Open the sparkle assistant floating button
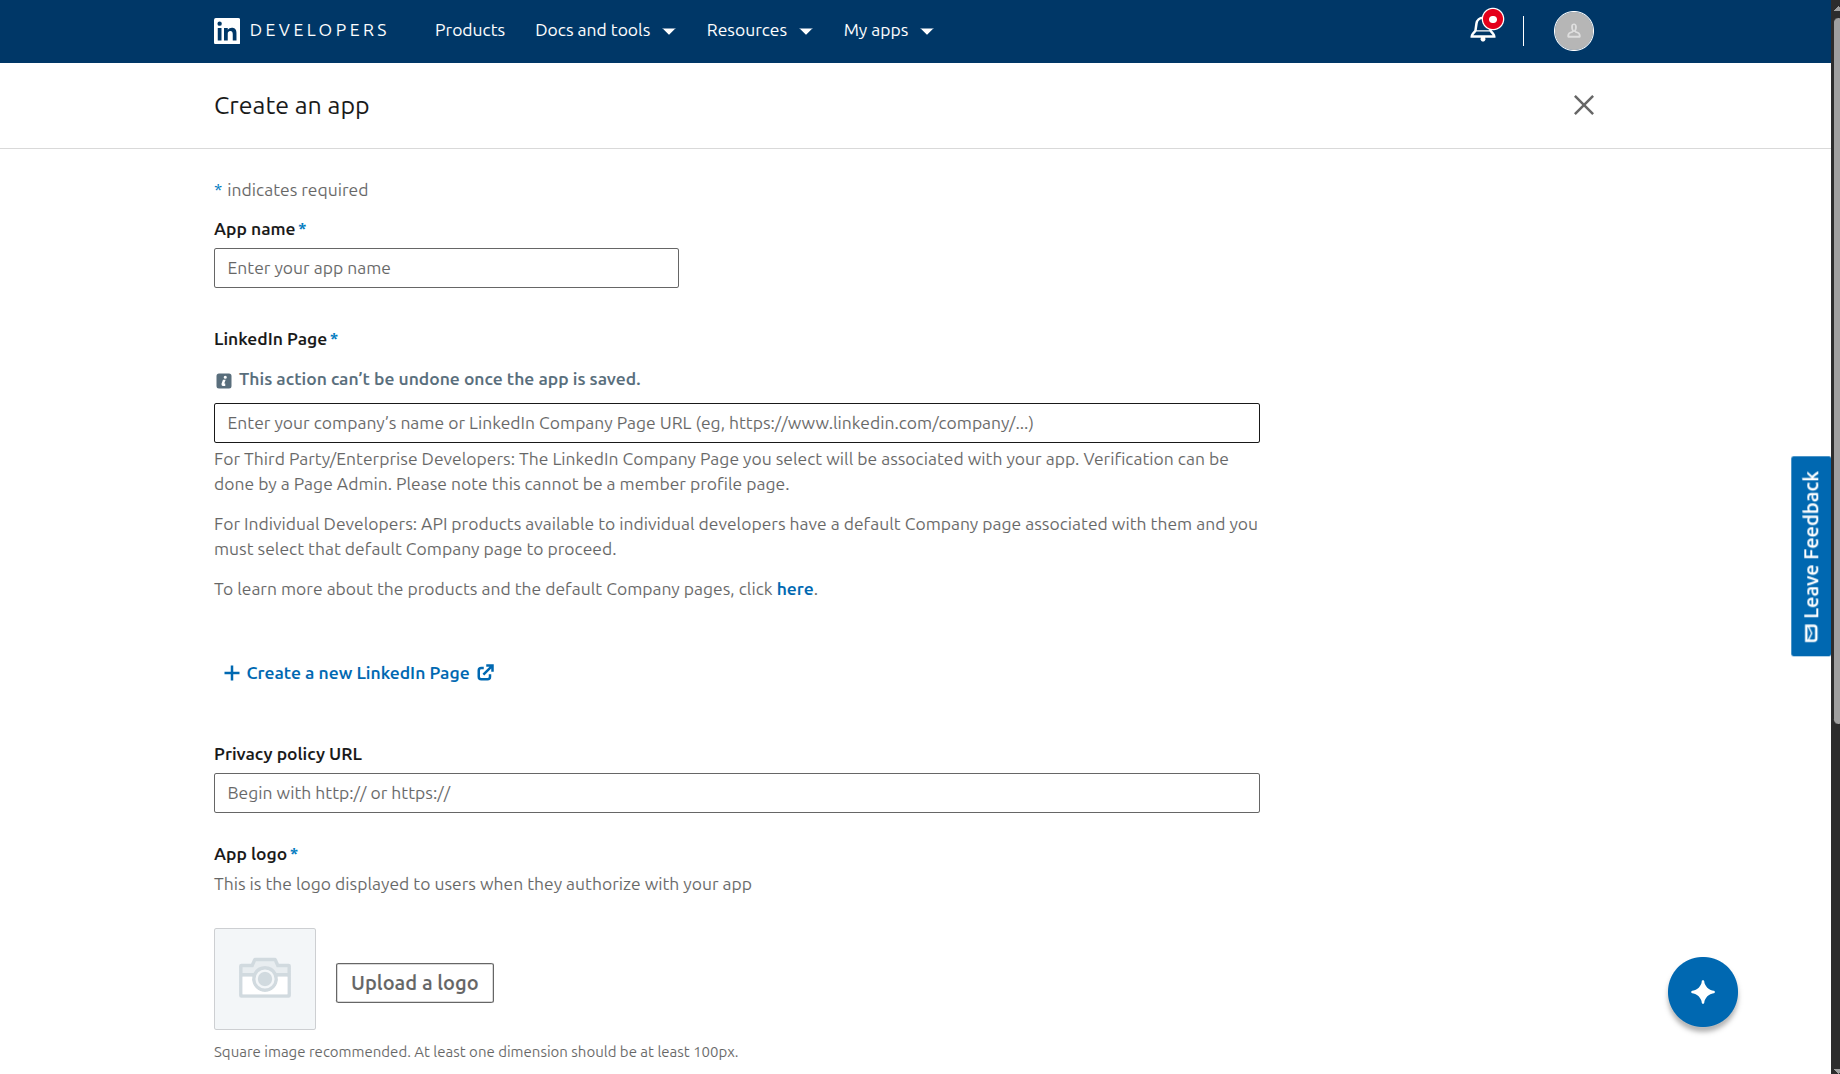Image resolution: width=1840 pixels, height=1074 pixels. coord(1702,991)
